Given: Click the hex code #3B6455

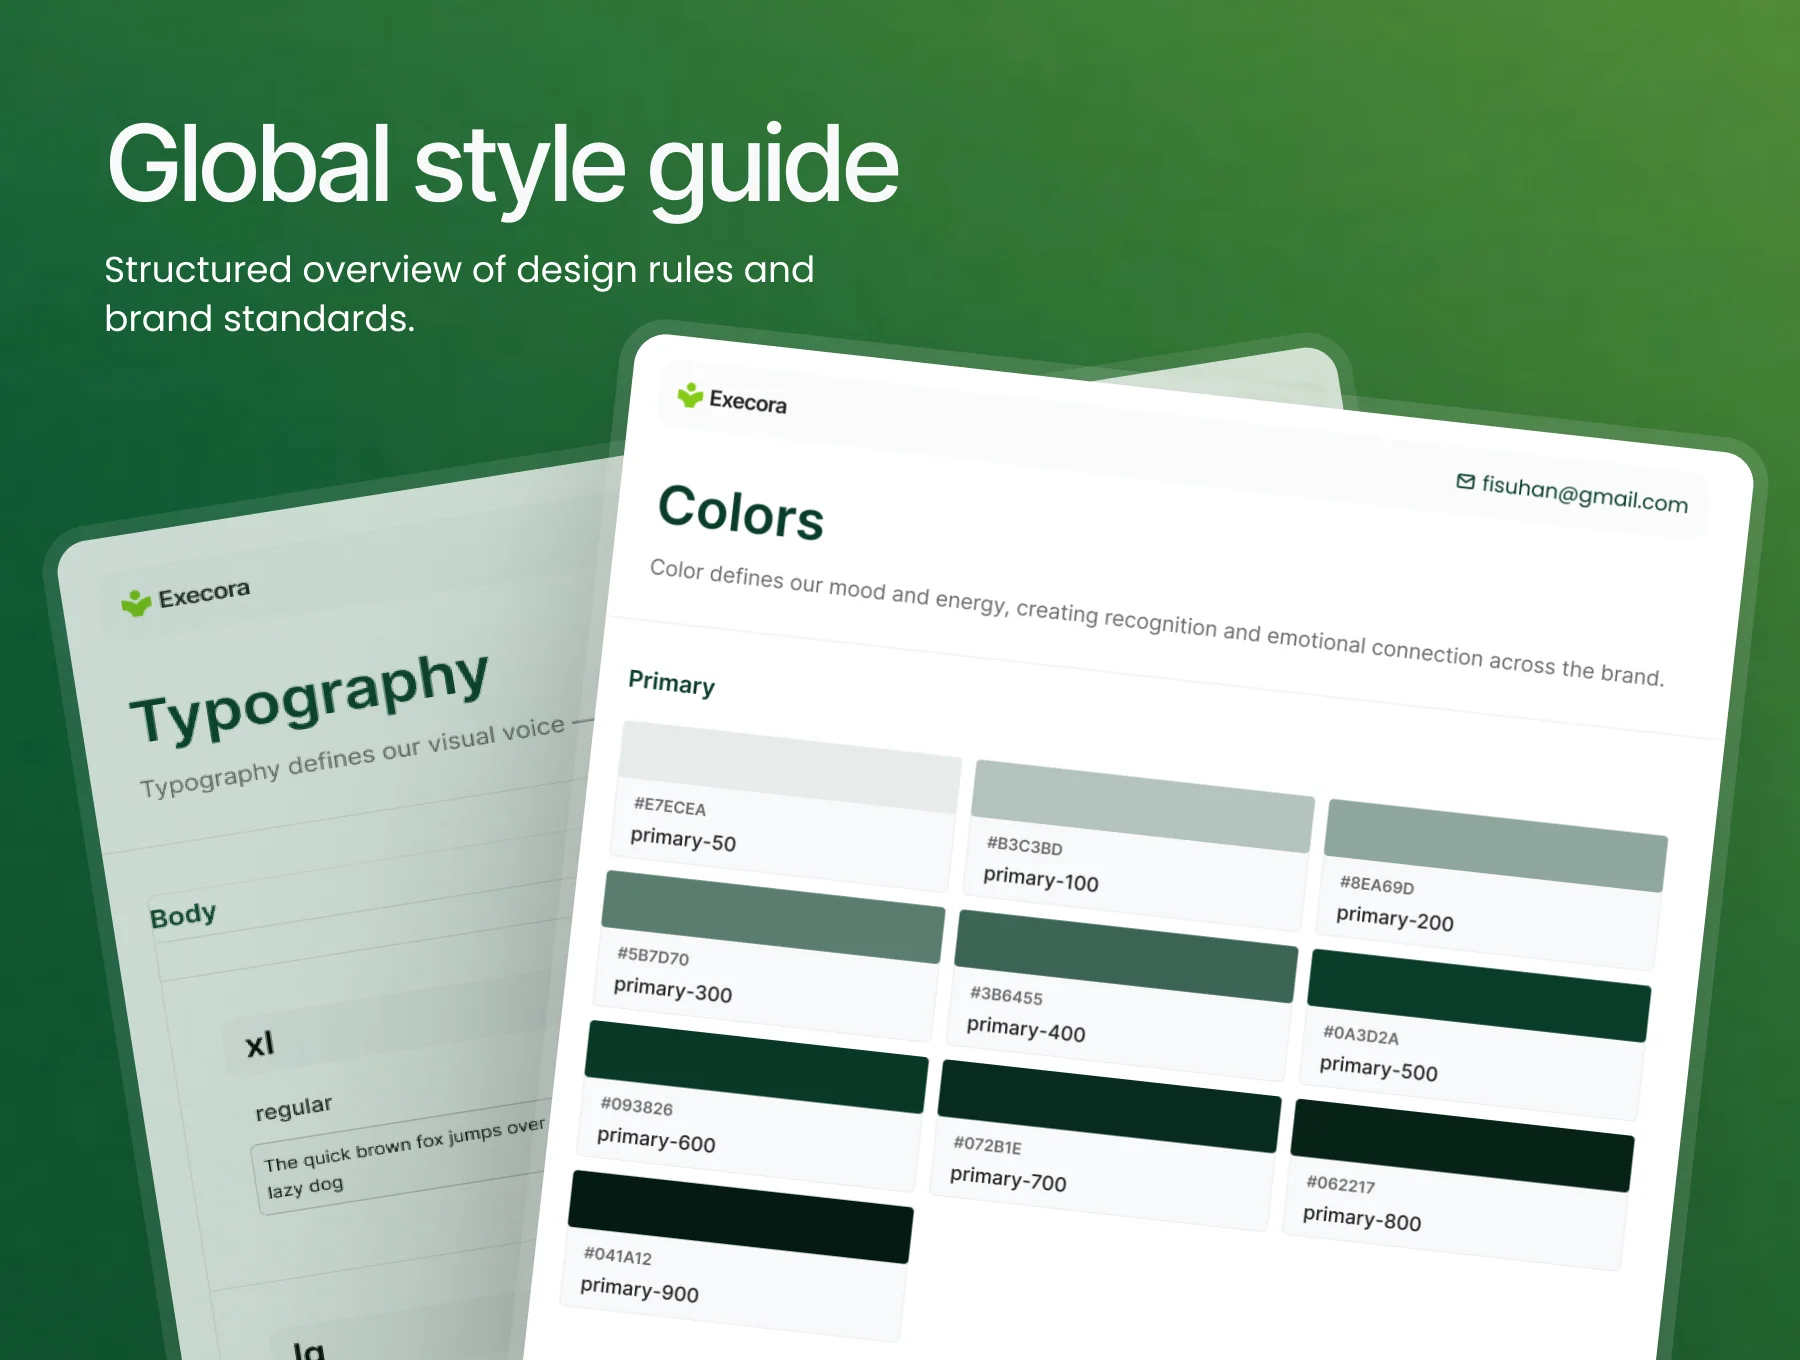Looking at the screenshot, I should (x=1006, y=995).
